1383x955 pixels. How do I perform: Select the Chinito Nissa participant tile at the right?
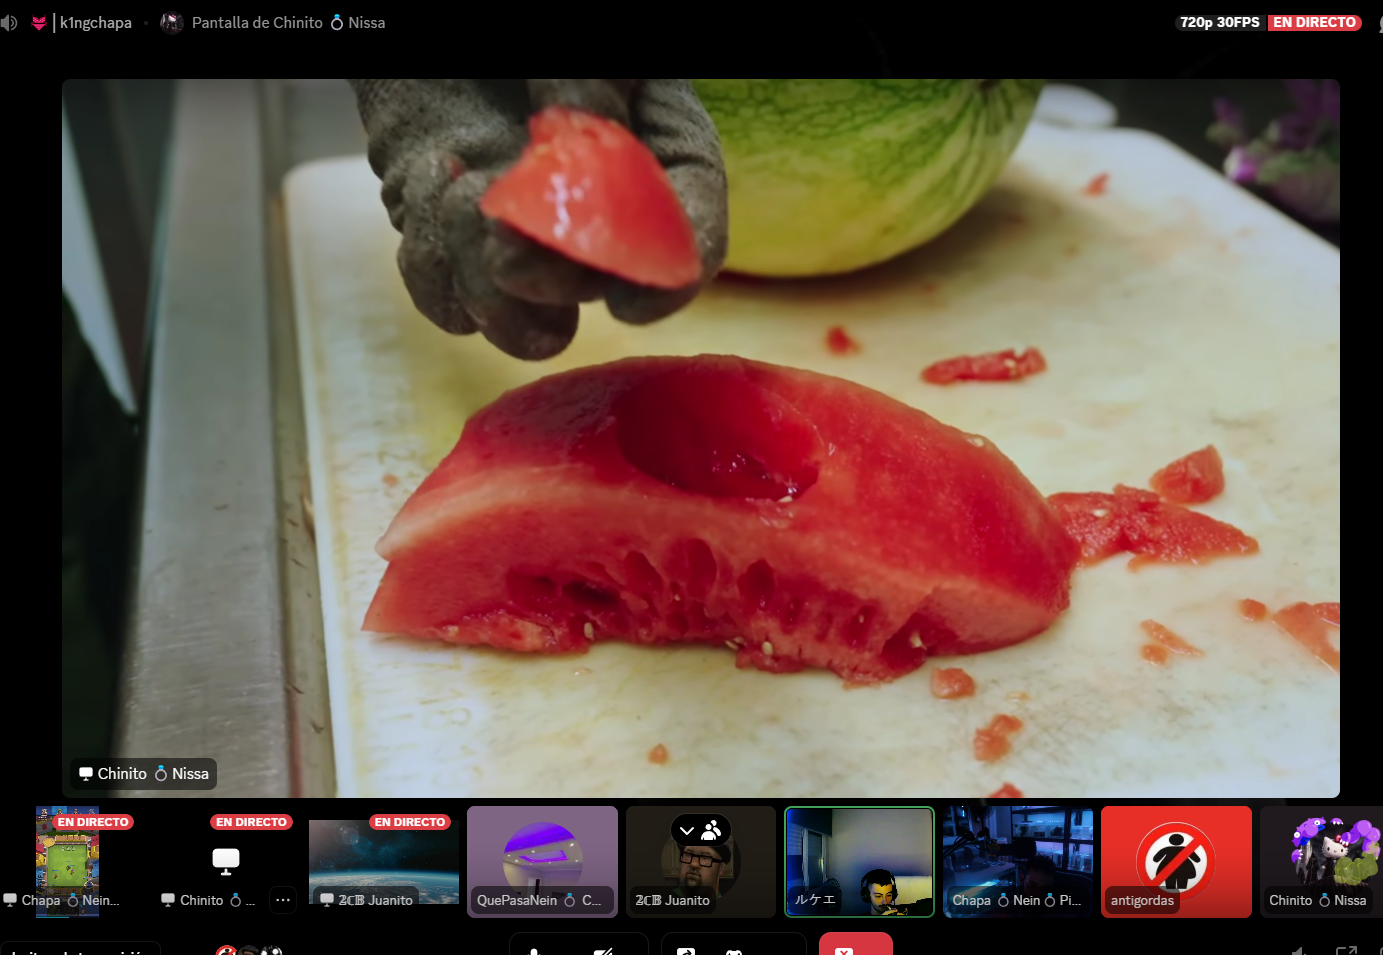[x=1321, y=862]
